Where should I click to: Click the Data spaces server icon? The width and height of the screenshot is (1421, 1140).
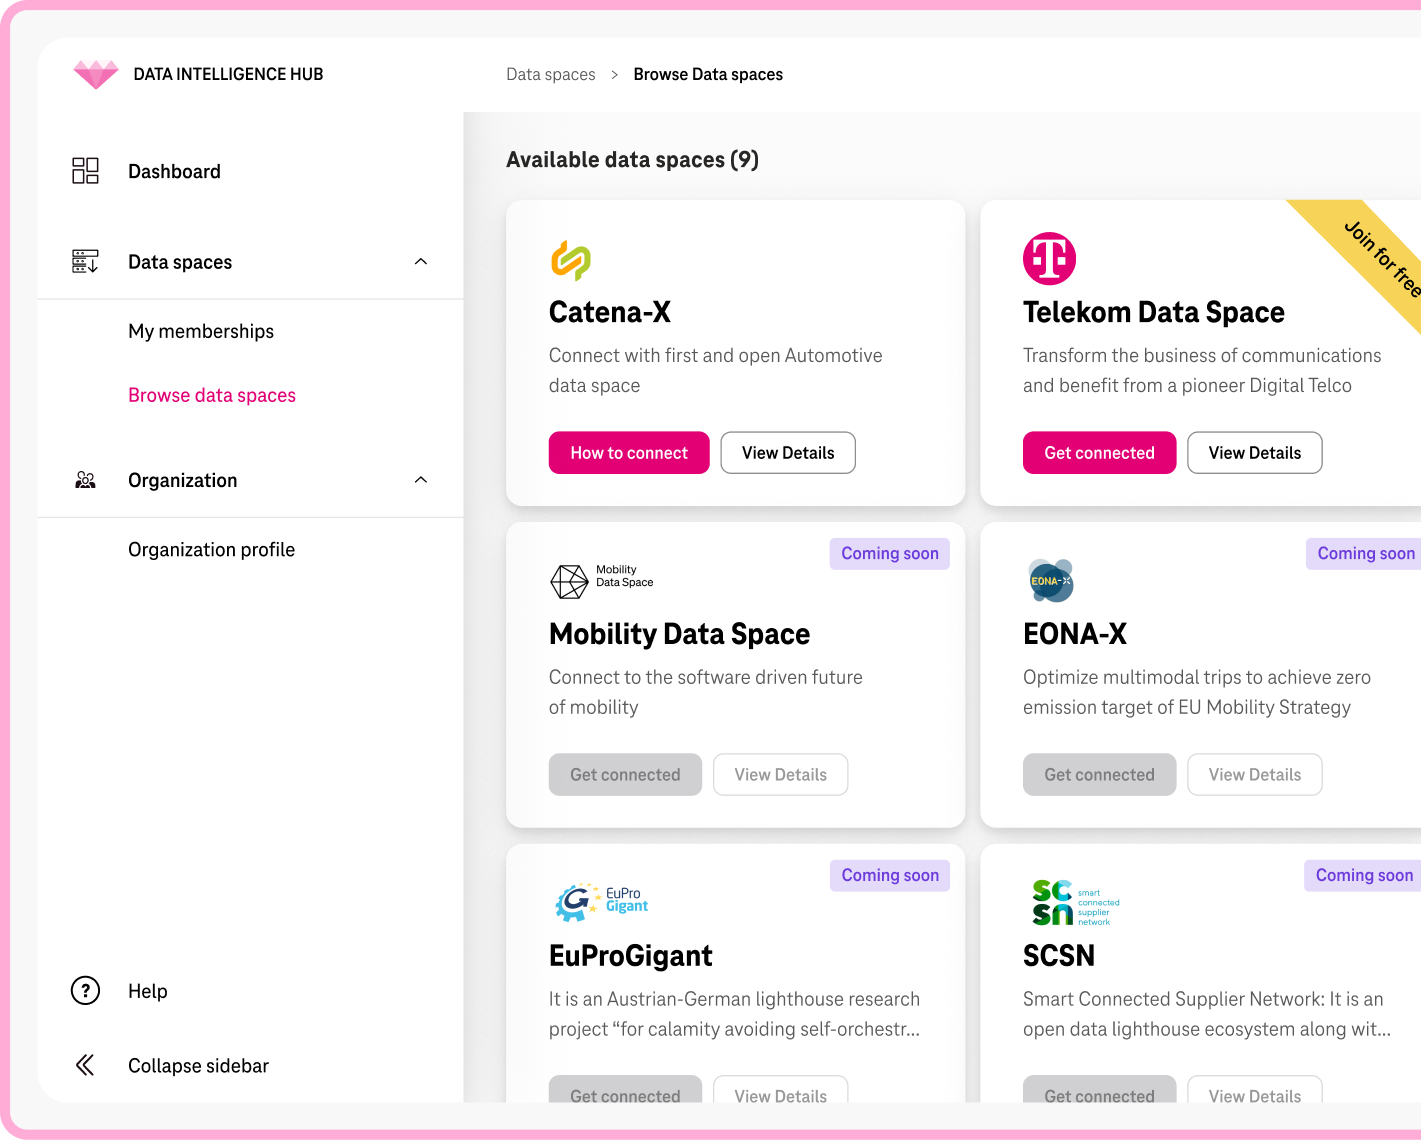85,262
